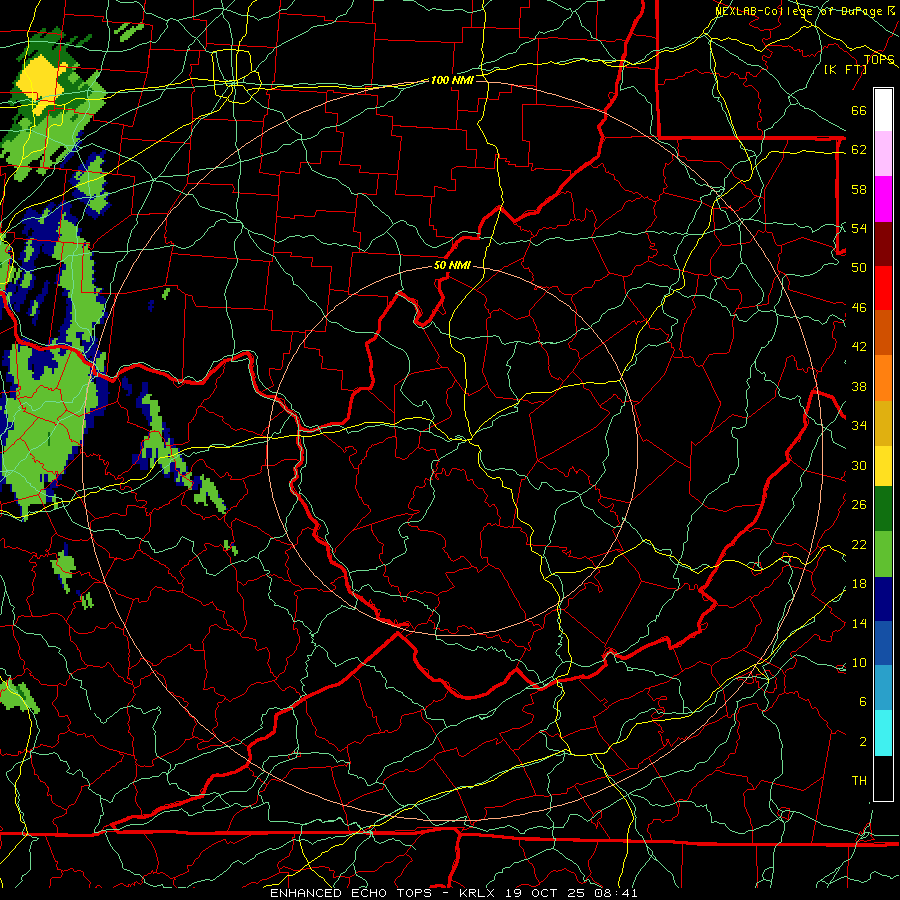Viewport: 900px width, 900px height.
Task: Click the 22 legend value
Action: tap(859, 544)
